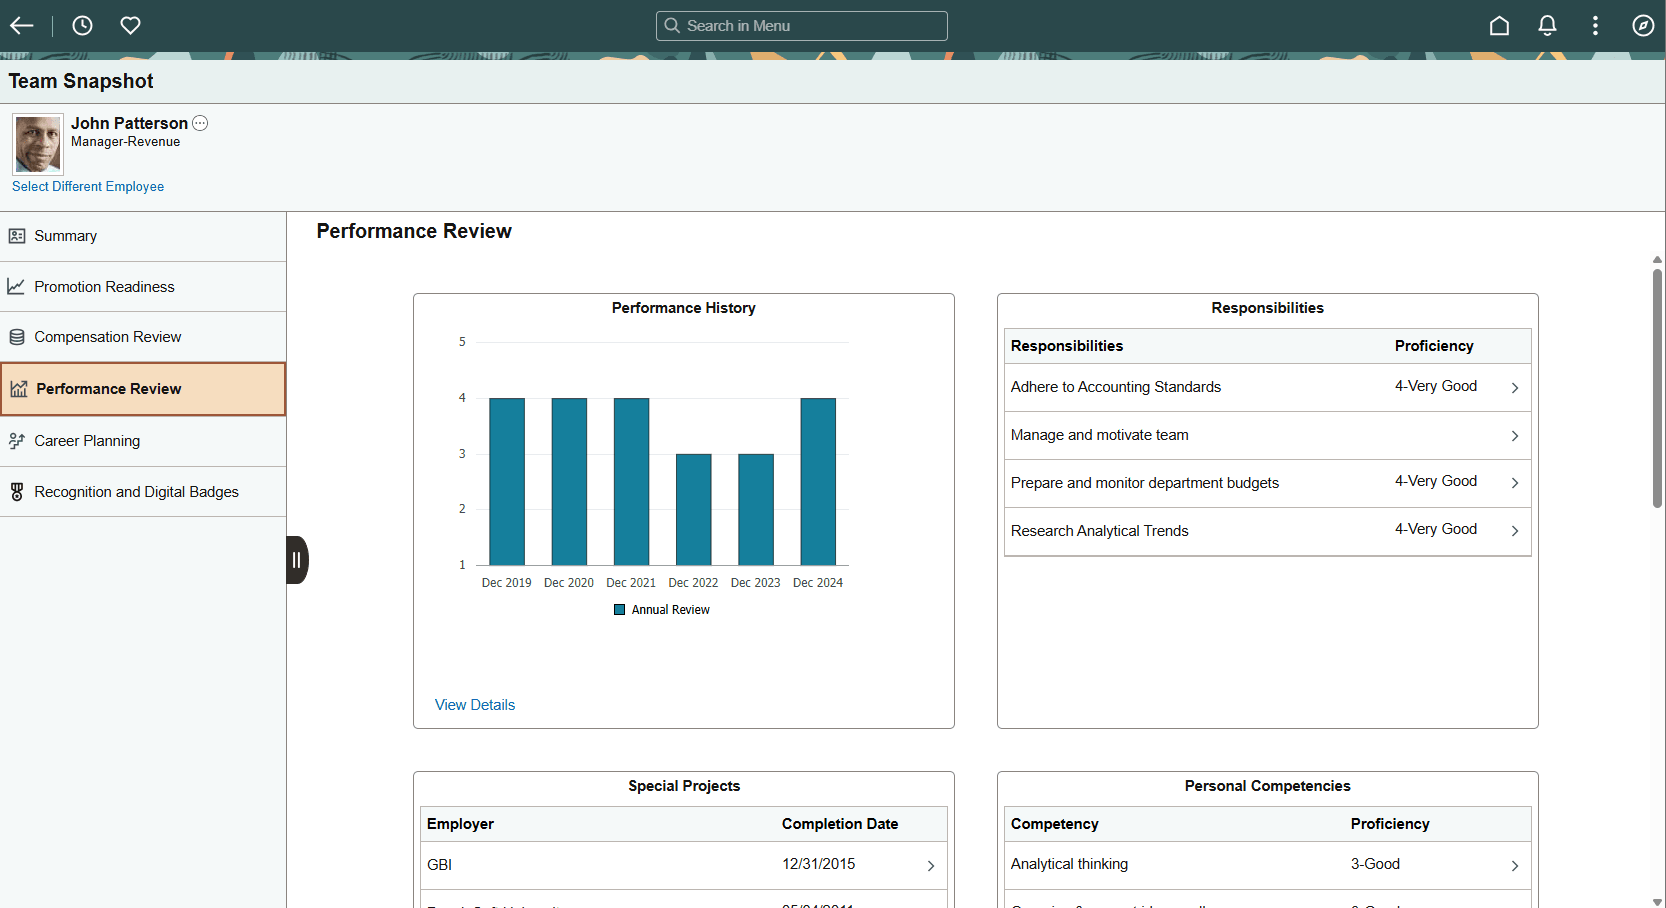Open the Summary tab
The image size is (1666, 908).
(143, 236)
